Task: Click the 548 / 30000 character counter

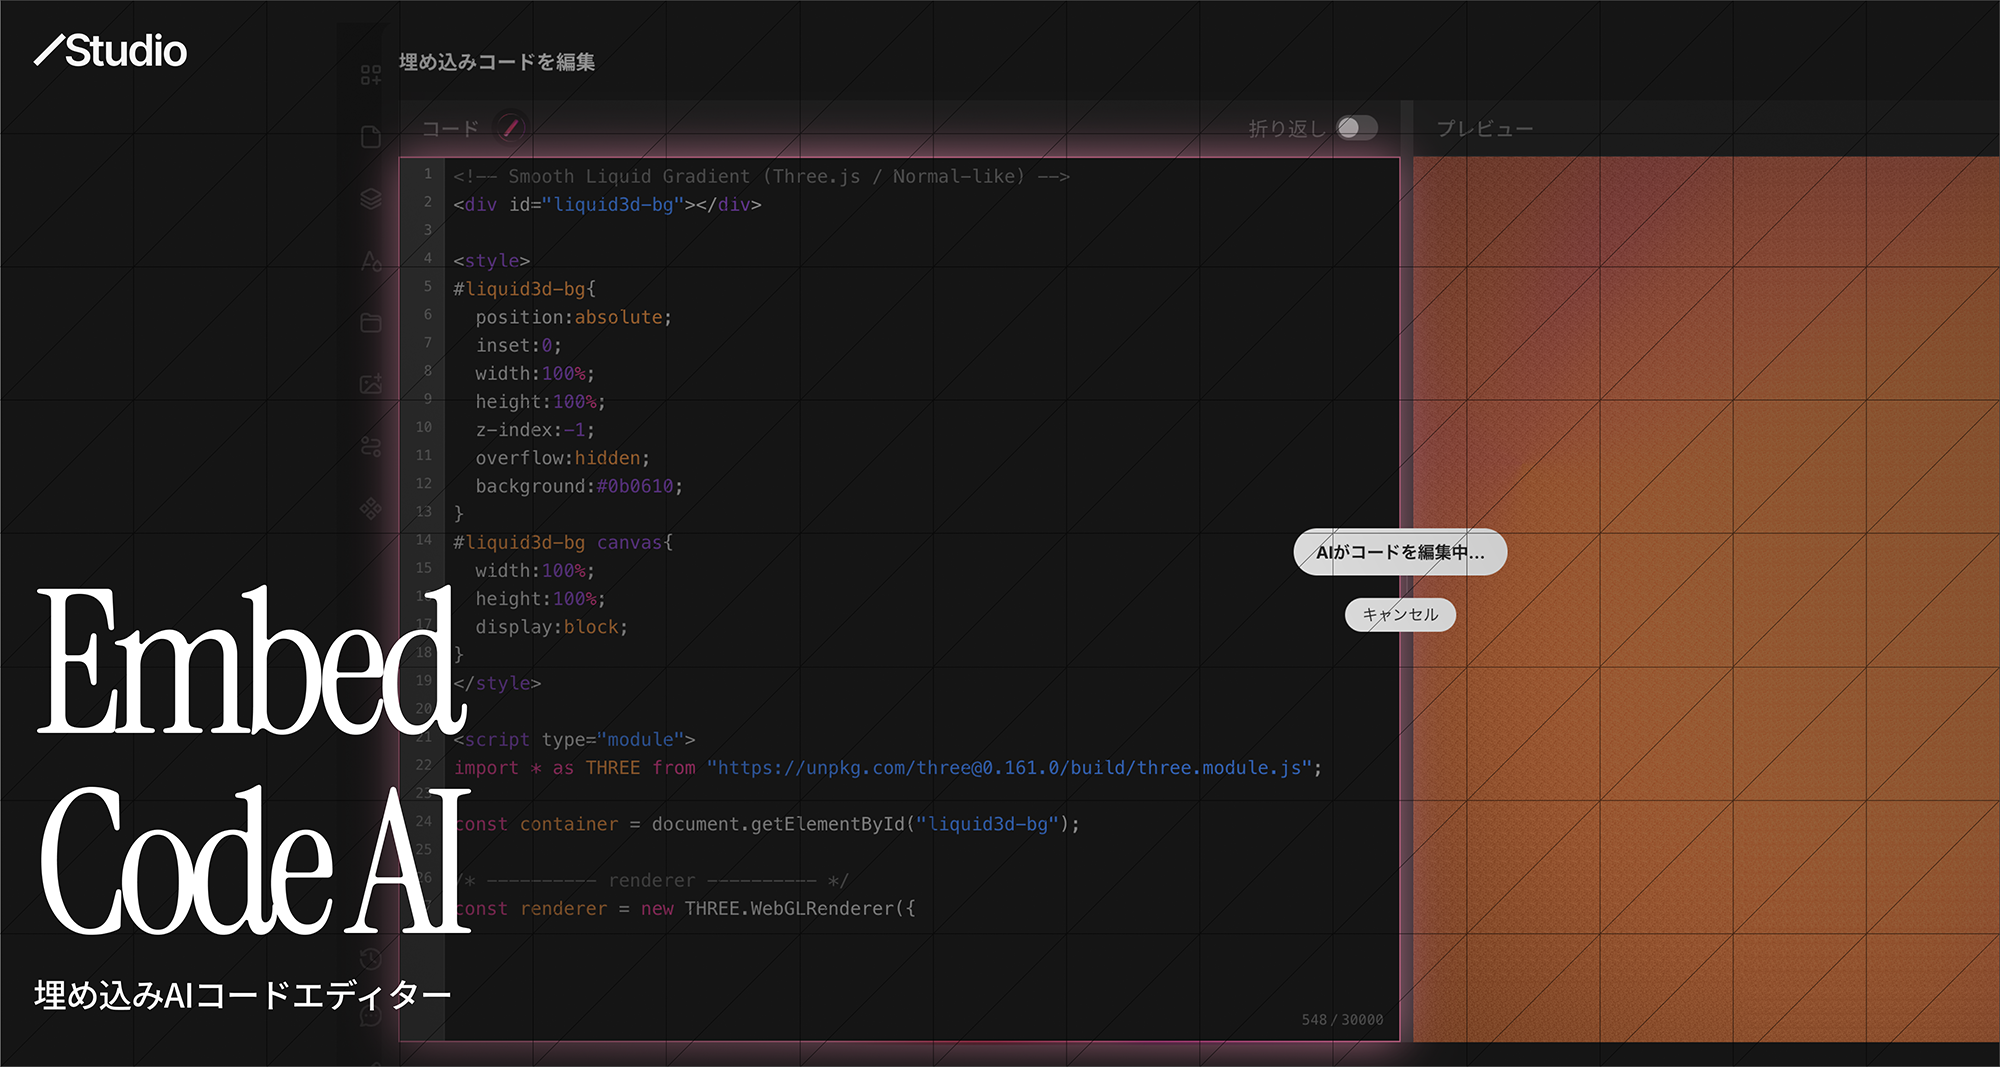Action: click(1342, 1020)
